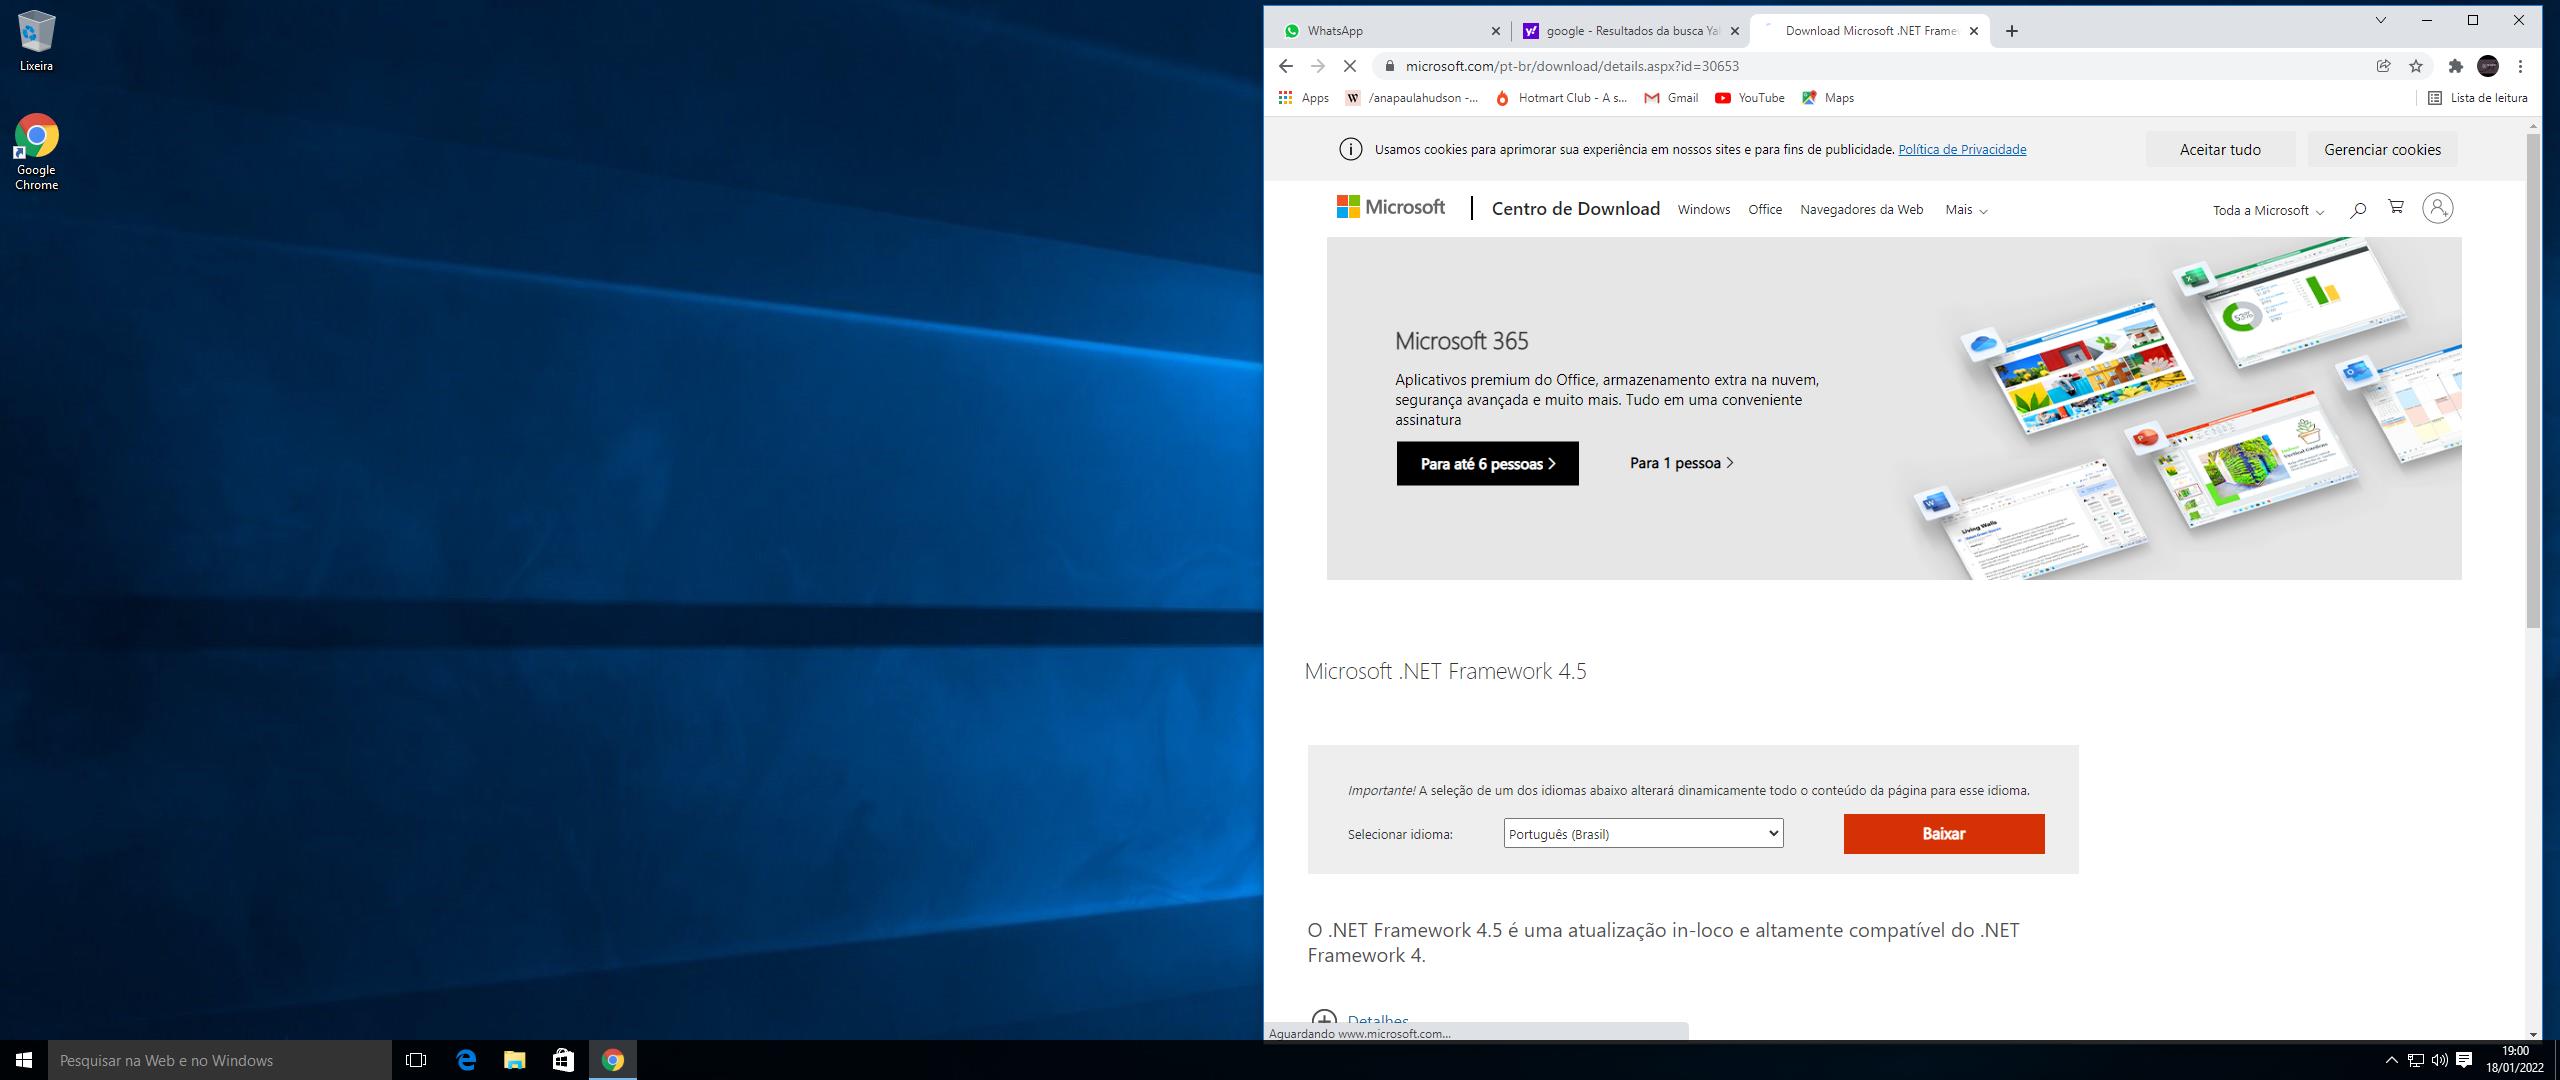
Task: Click the share page icon in address bar
Action: click(x=2383, y=66)
